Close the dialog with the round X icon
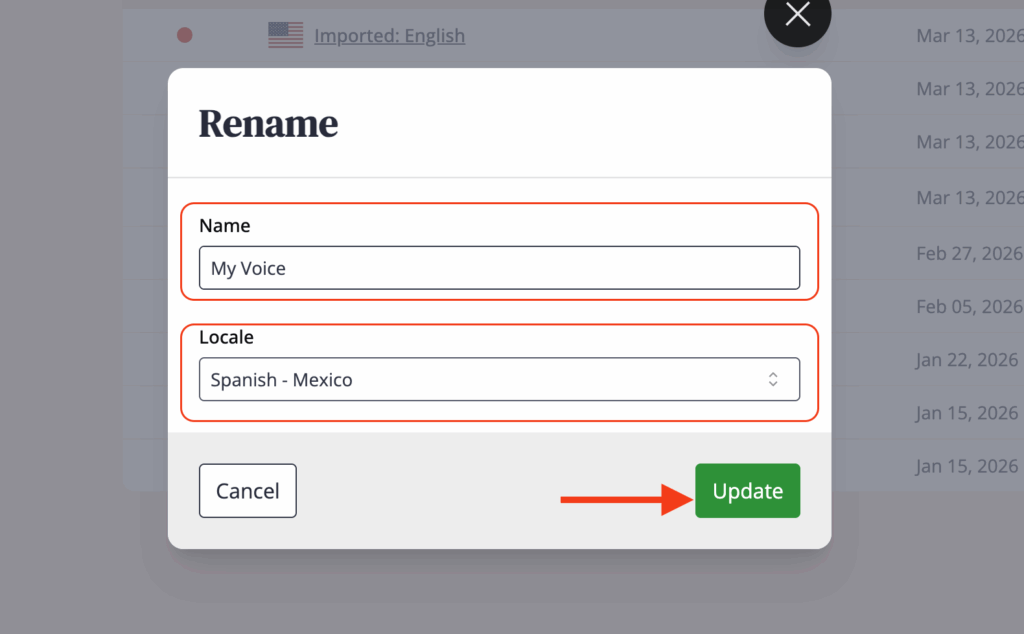Screen dimensions: 1024x634 [797, 15]
